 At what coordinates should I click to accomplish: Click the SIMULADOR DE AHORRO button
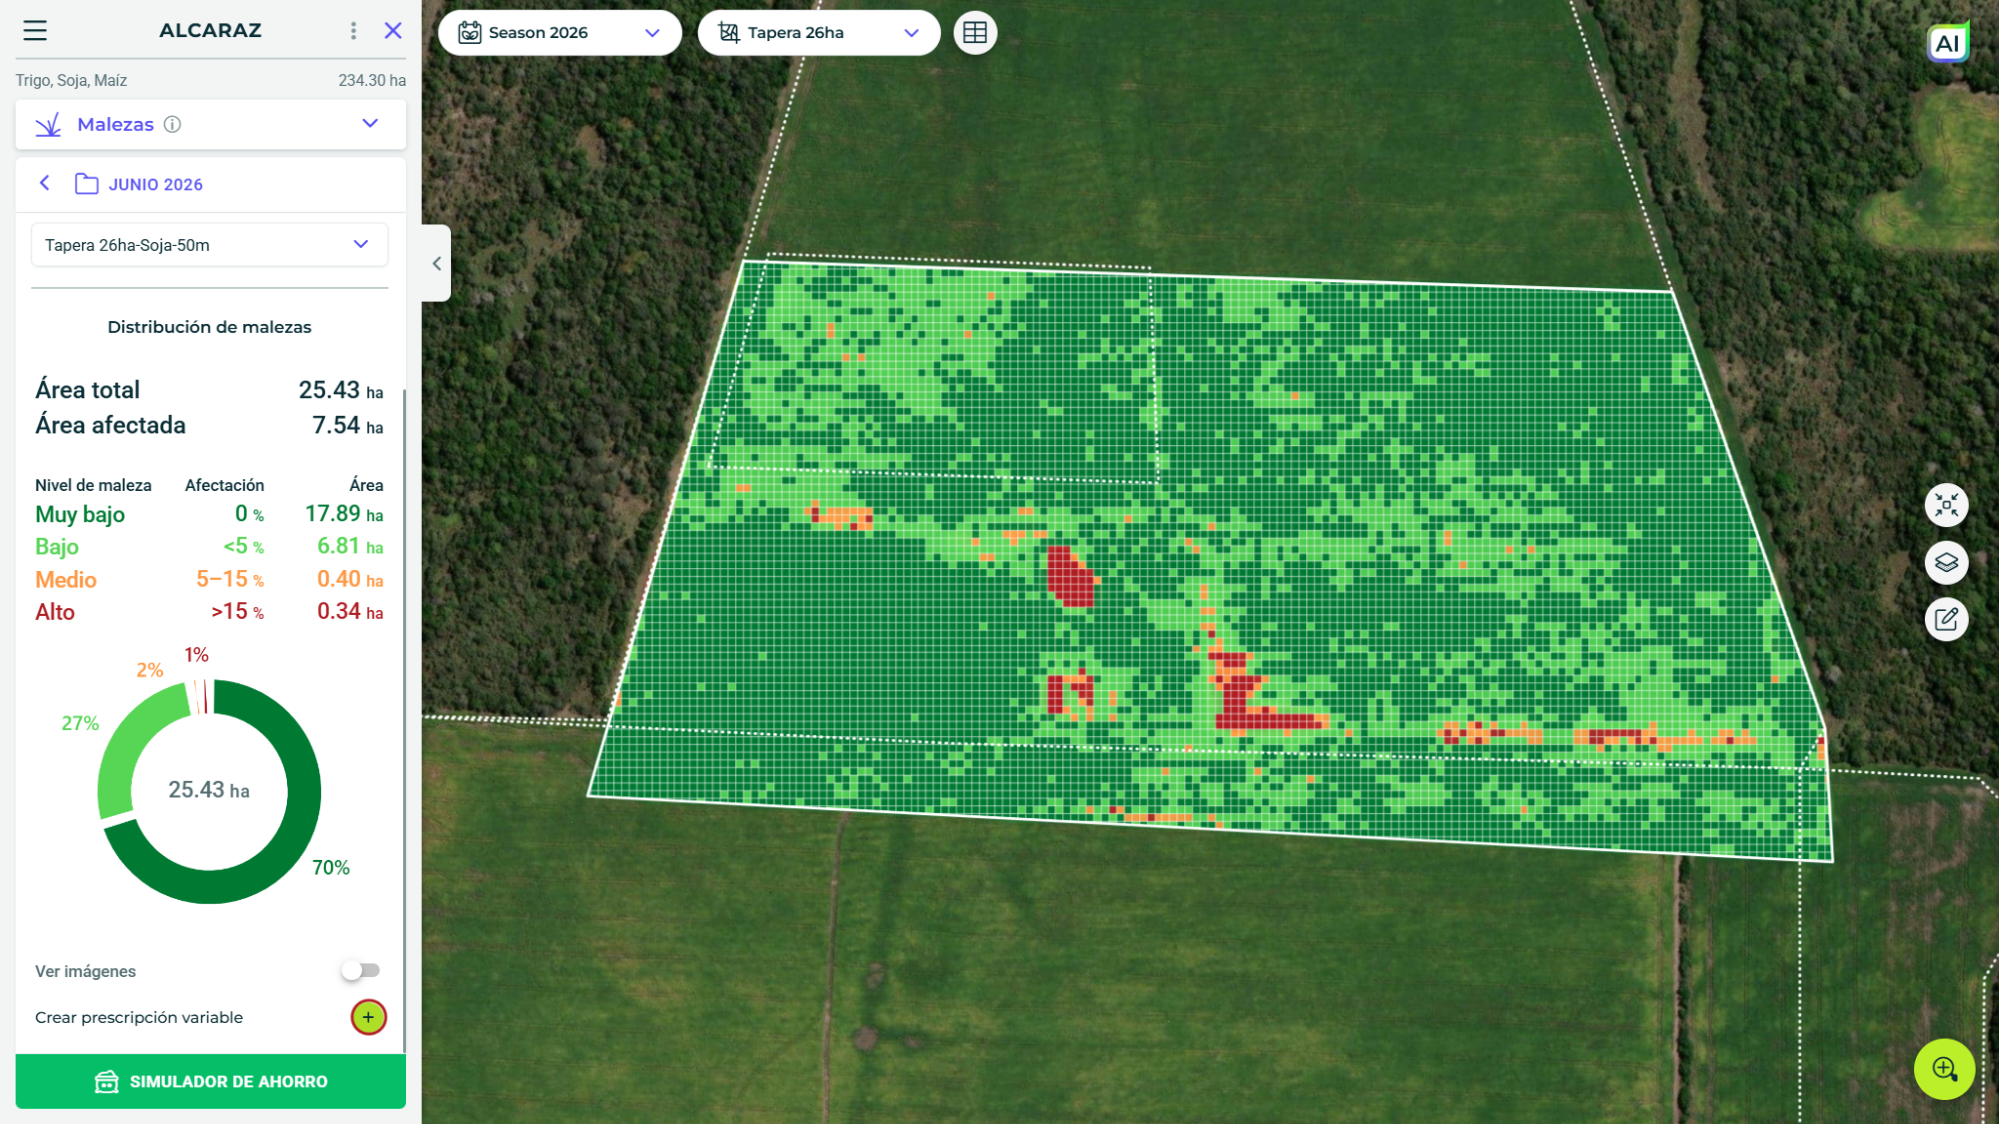210,1081
